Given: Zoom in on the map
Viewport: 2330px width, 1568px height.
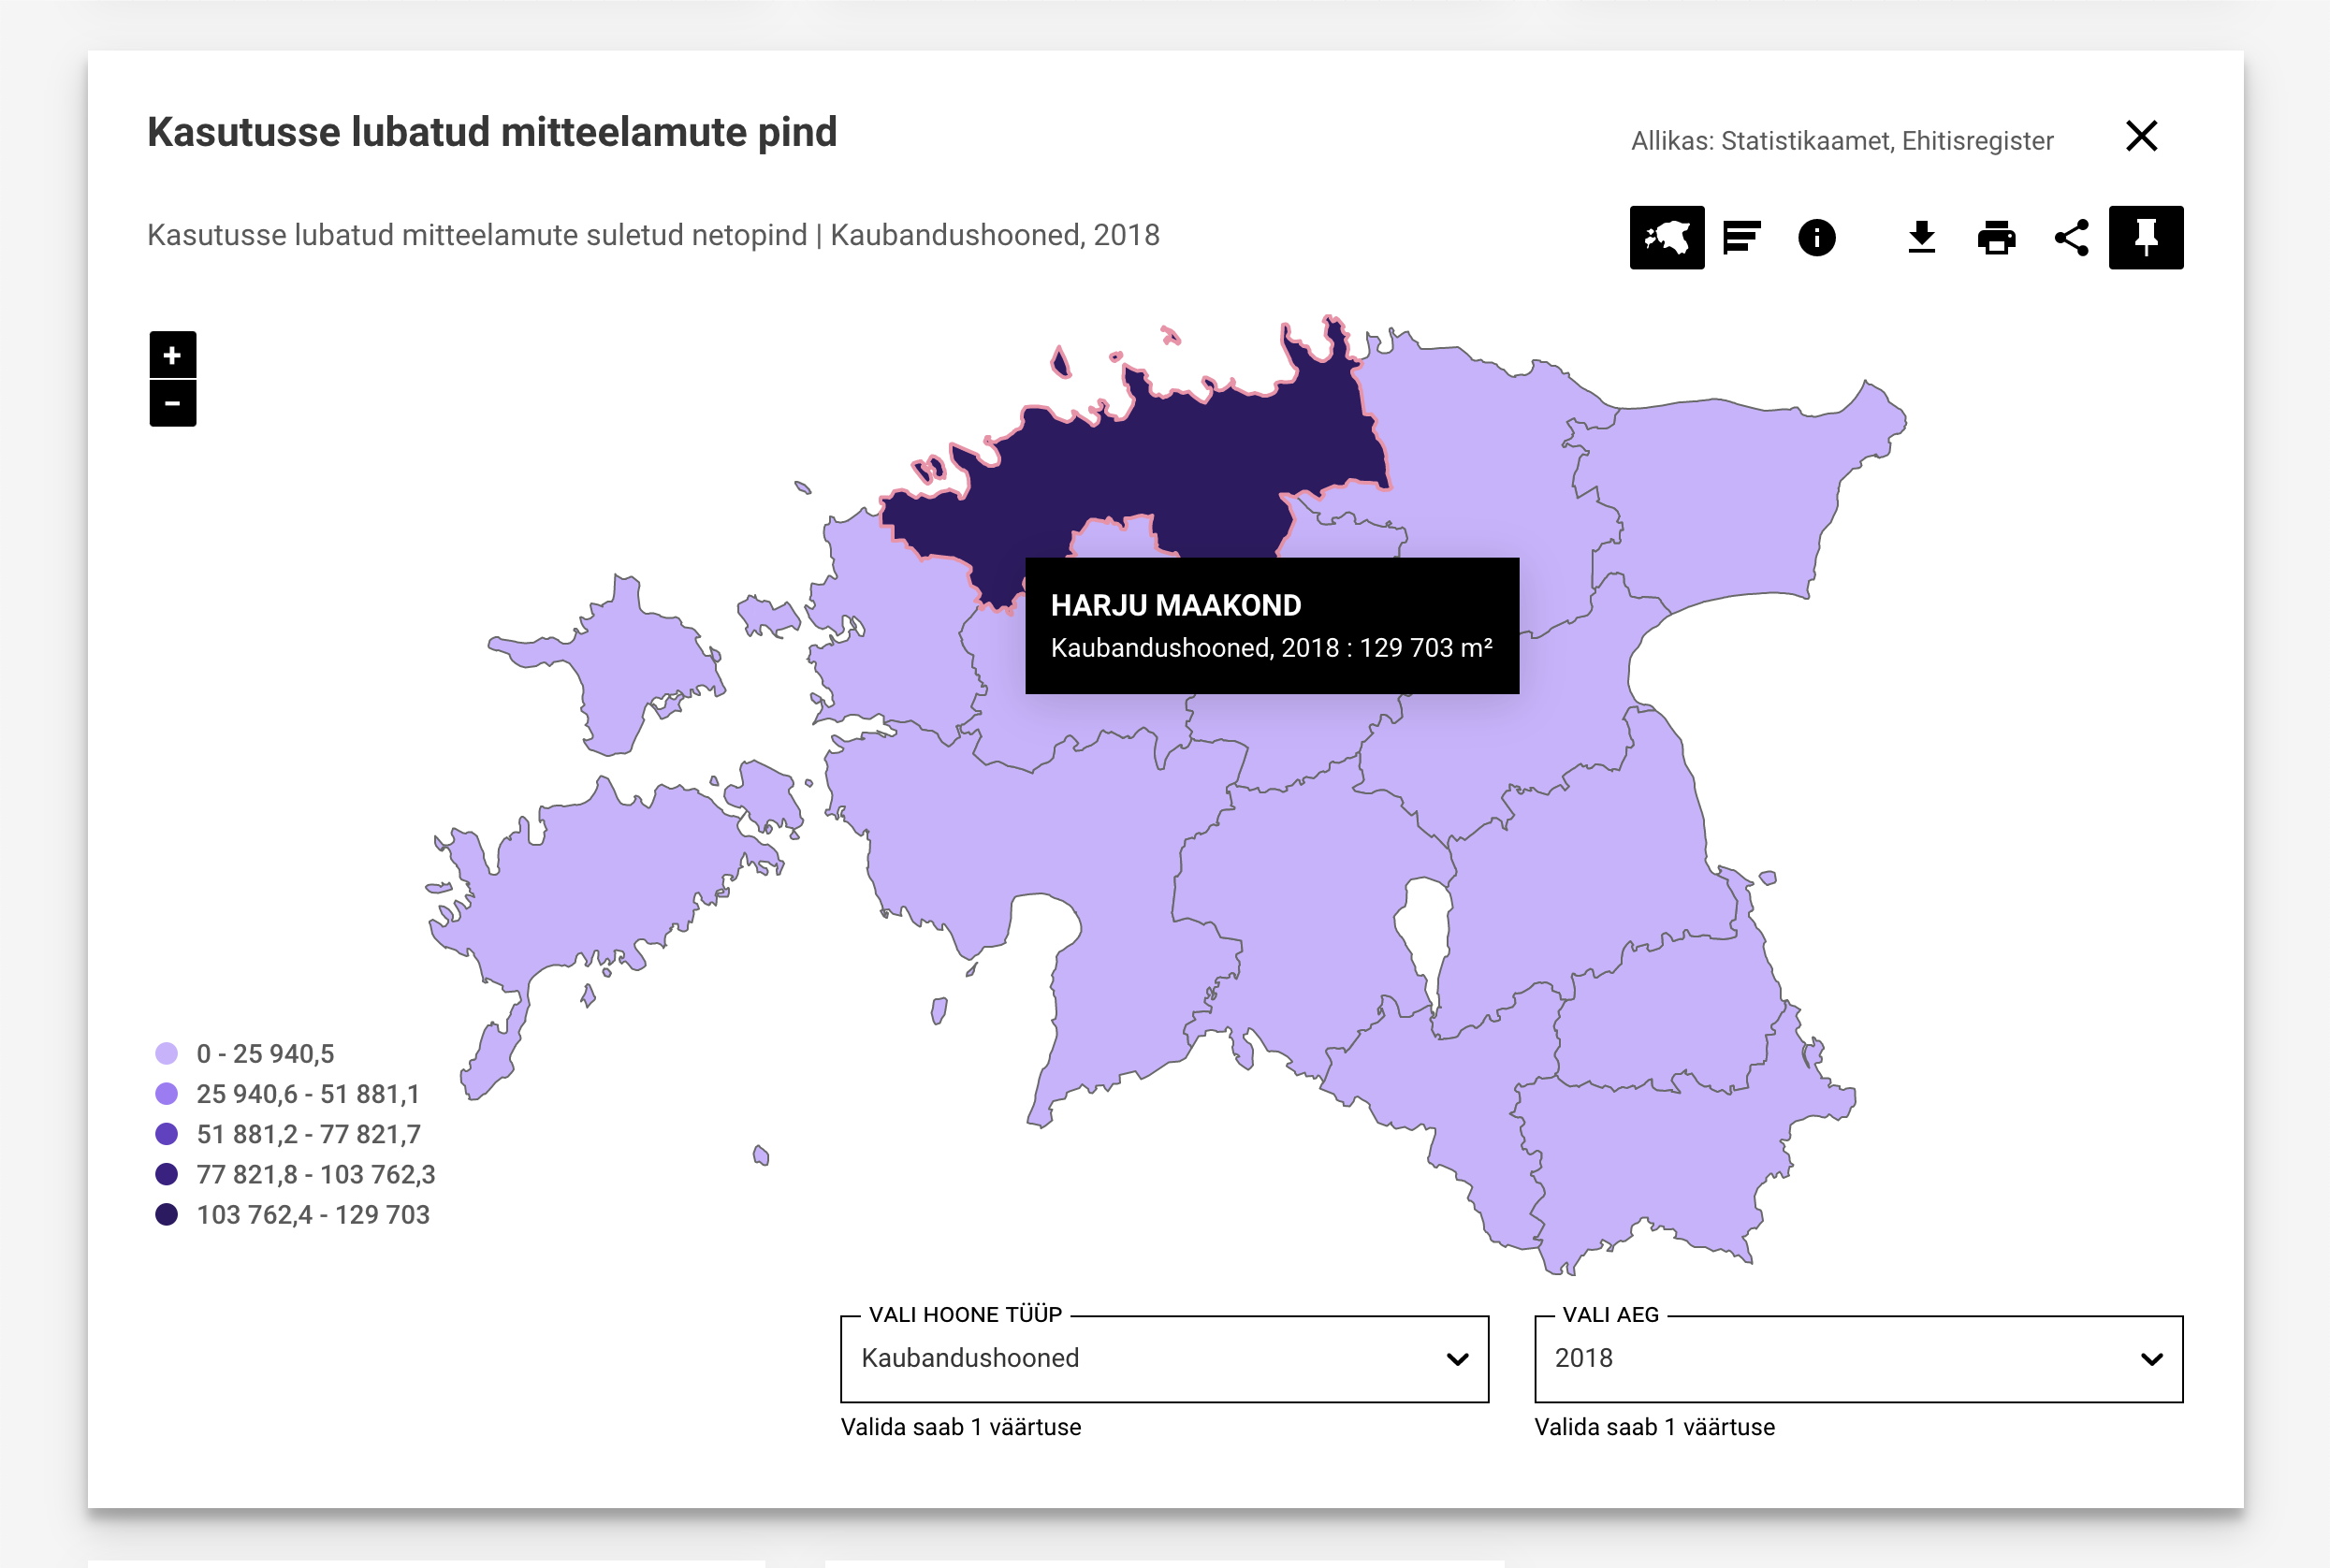Looking at the screenshot, I should pyautogui.click(x=173, y=355).
